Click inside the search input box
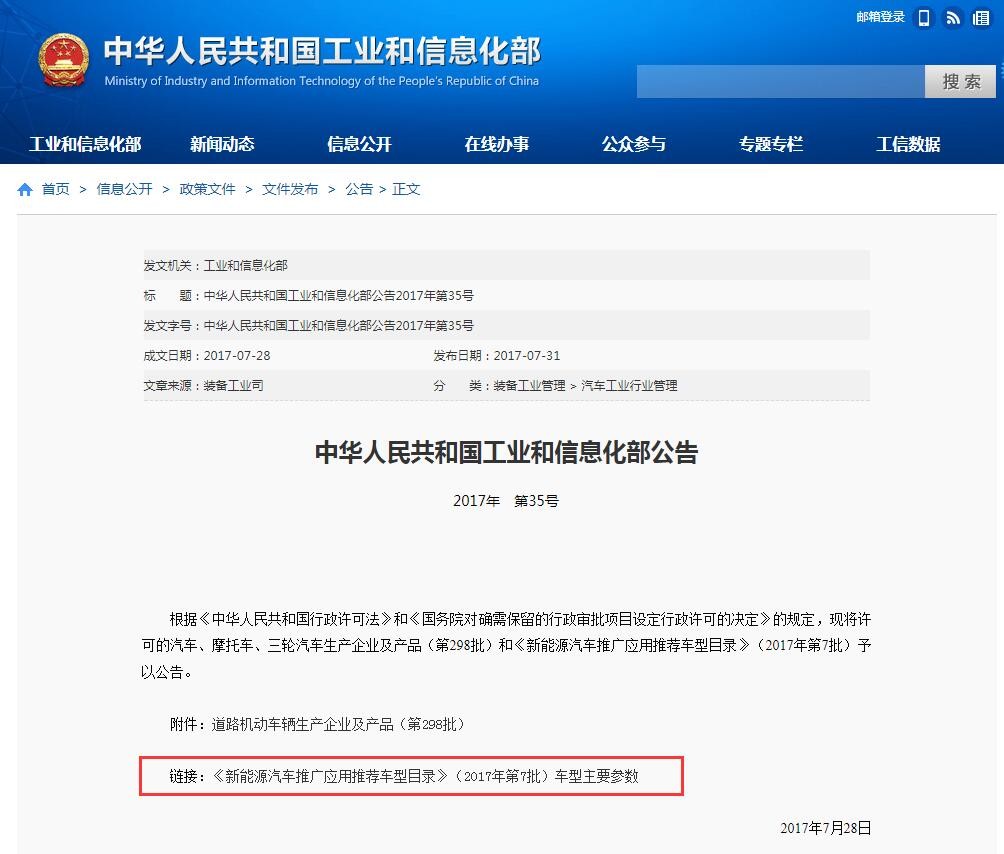This screenshot has width=1004, height=854. tap(780, 81)
